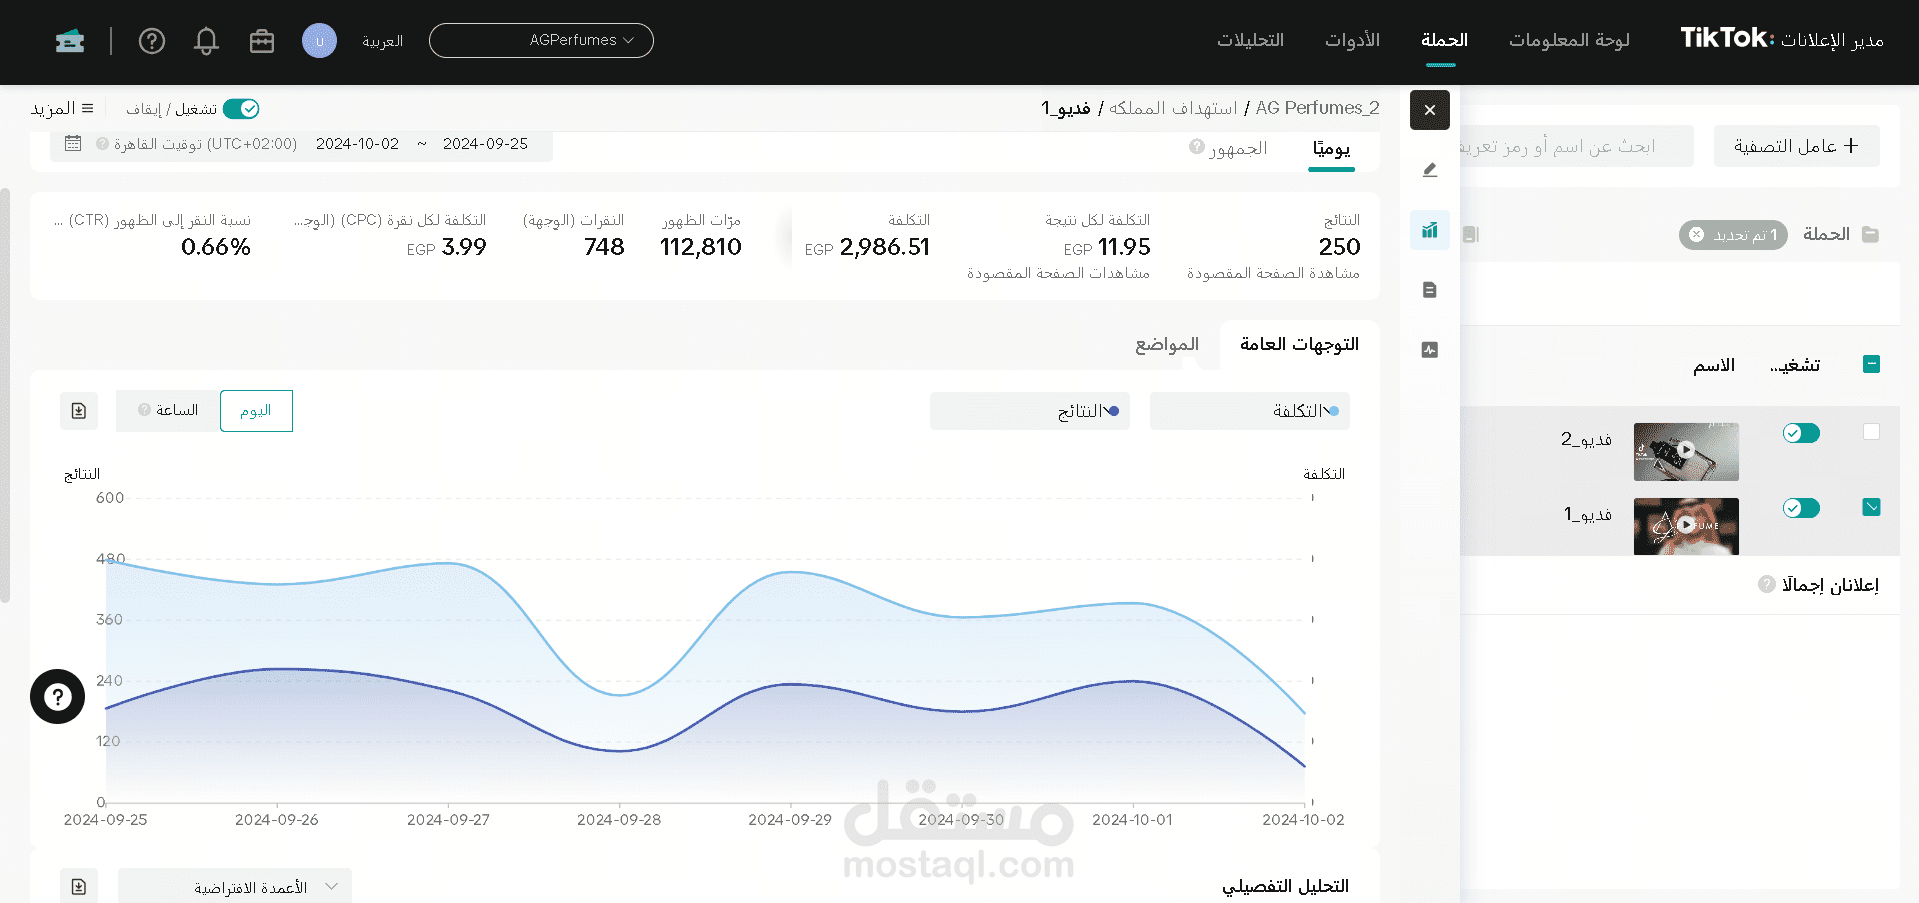Click the light blue التكلفة legend dot
The width and height of the screenshot is (1919, 903).
tap(1334, 411)
